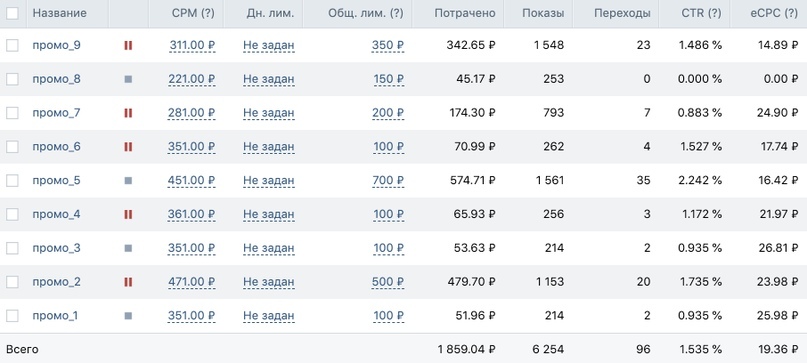Image resolution: width=807 pixels, height=363 pixels.
Task: Select the checkbox for промо_9
Action: click(x=12, y=45)
